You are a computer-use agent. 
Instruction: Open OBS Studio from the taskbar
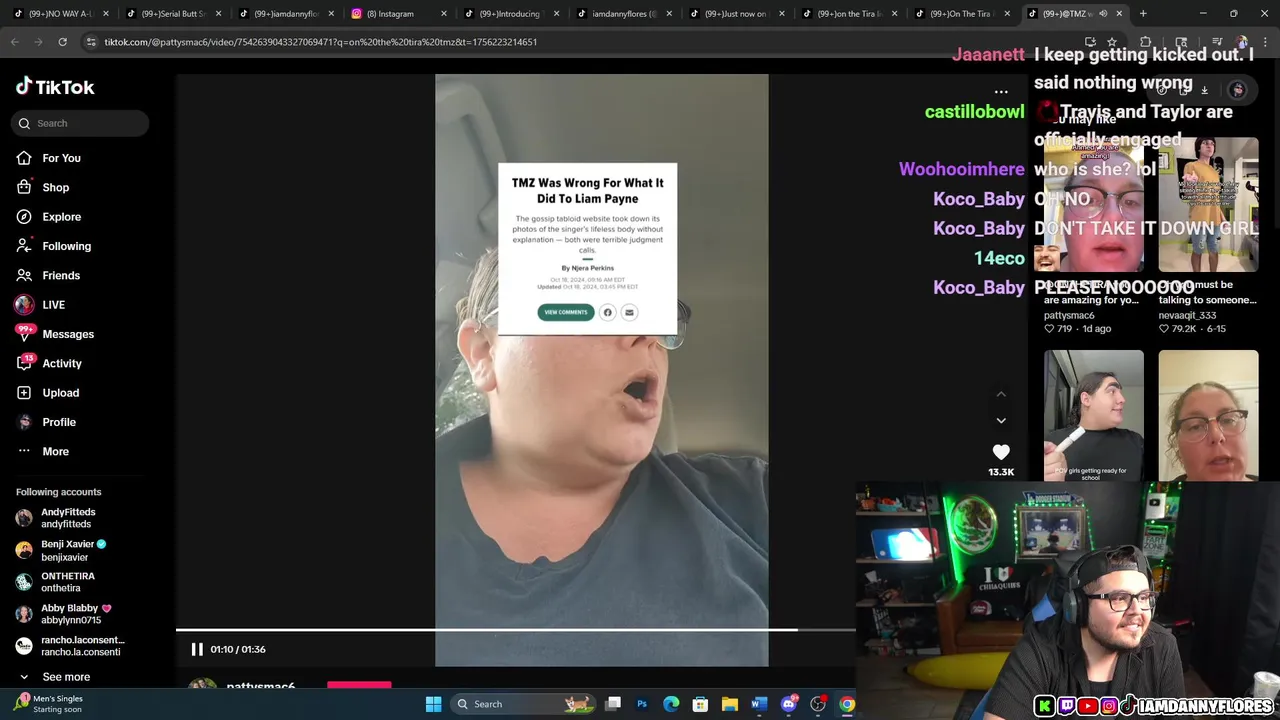(x=817, y=704)
